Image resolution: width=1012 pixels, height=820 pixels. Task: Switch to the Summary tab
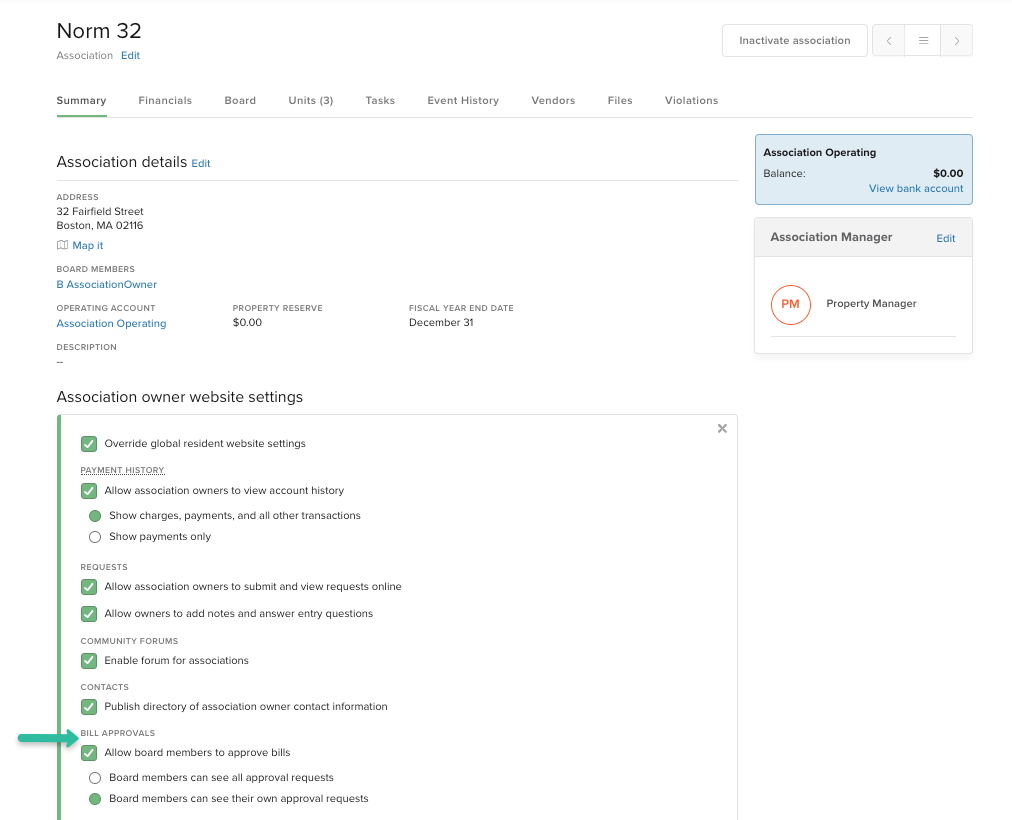(81, 101)
